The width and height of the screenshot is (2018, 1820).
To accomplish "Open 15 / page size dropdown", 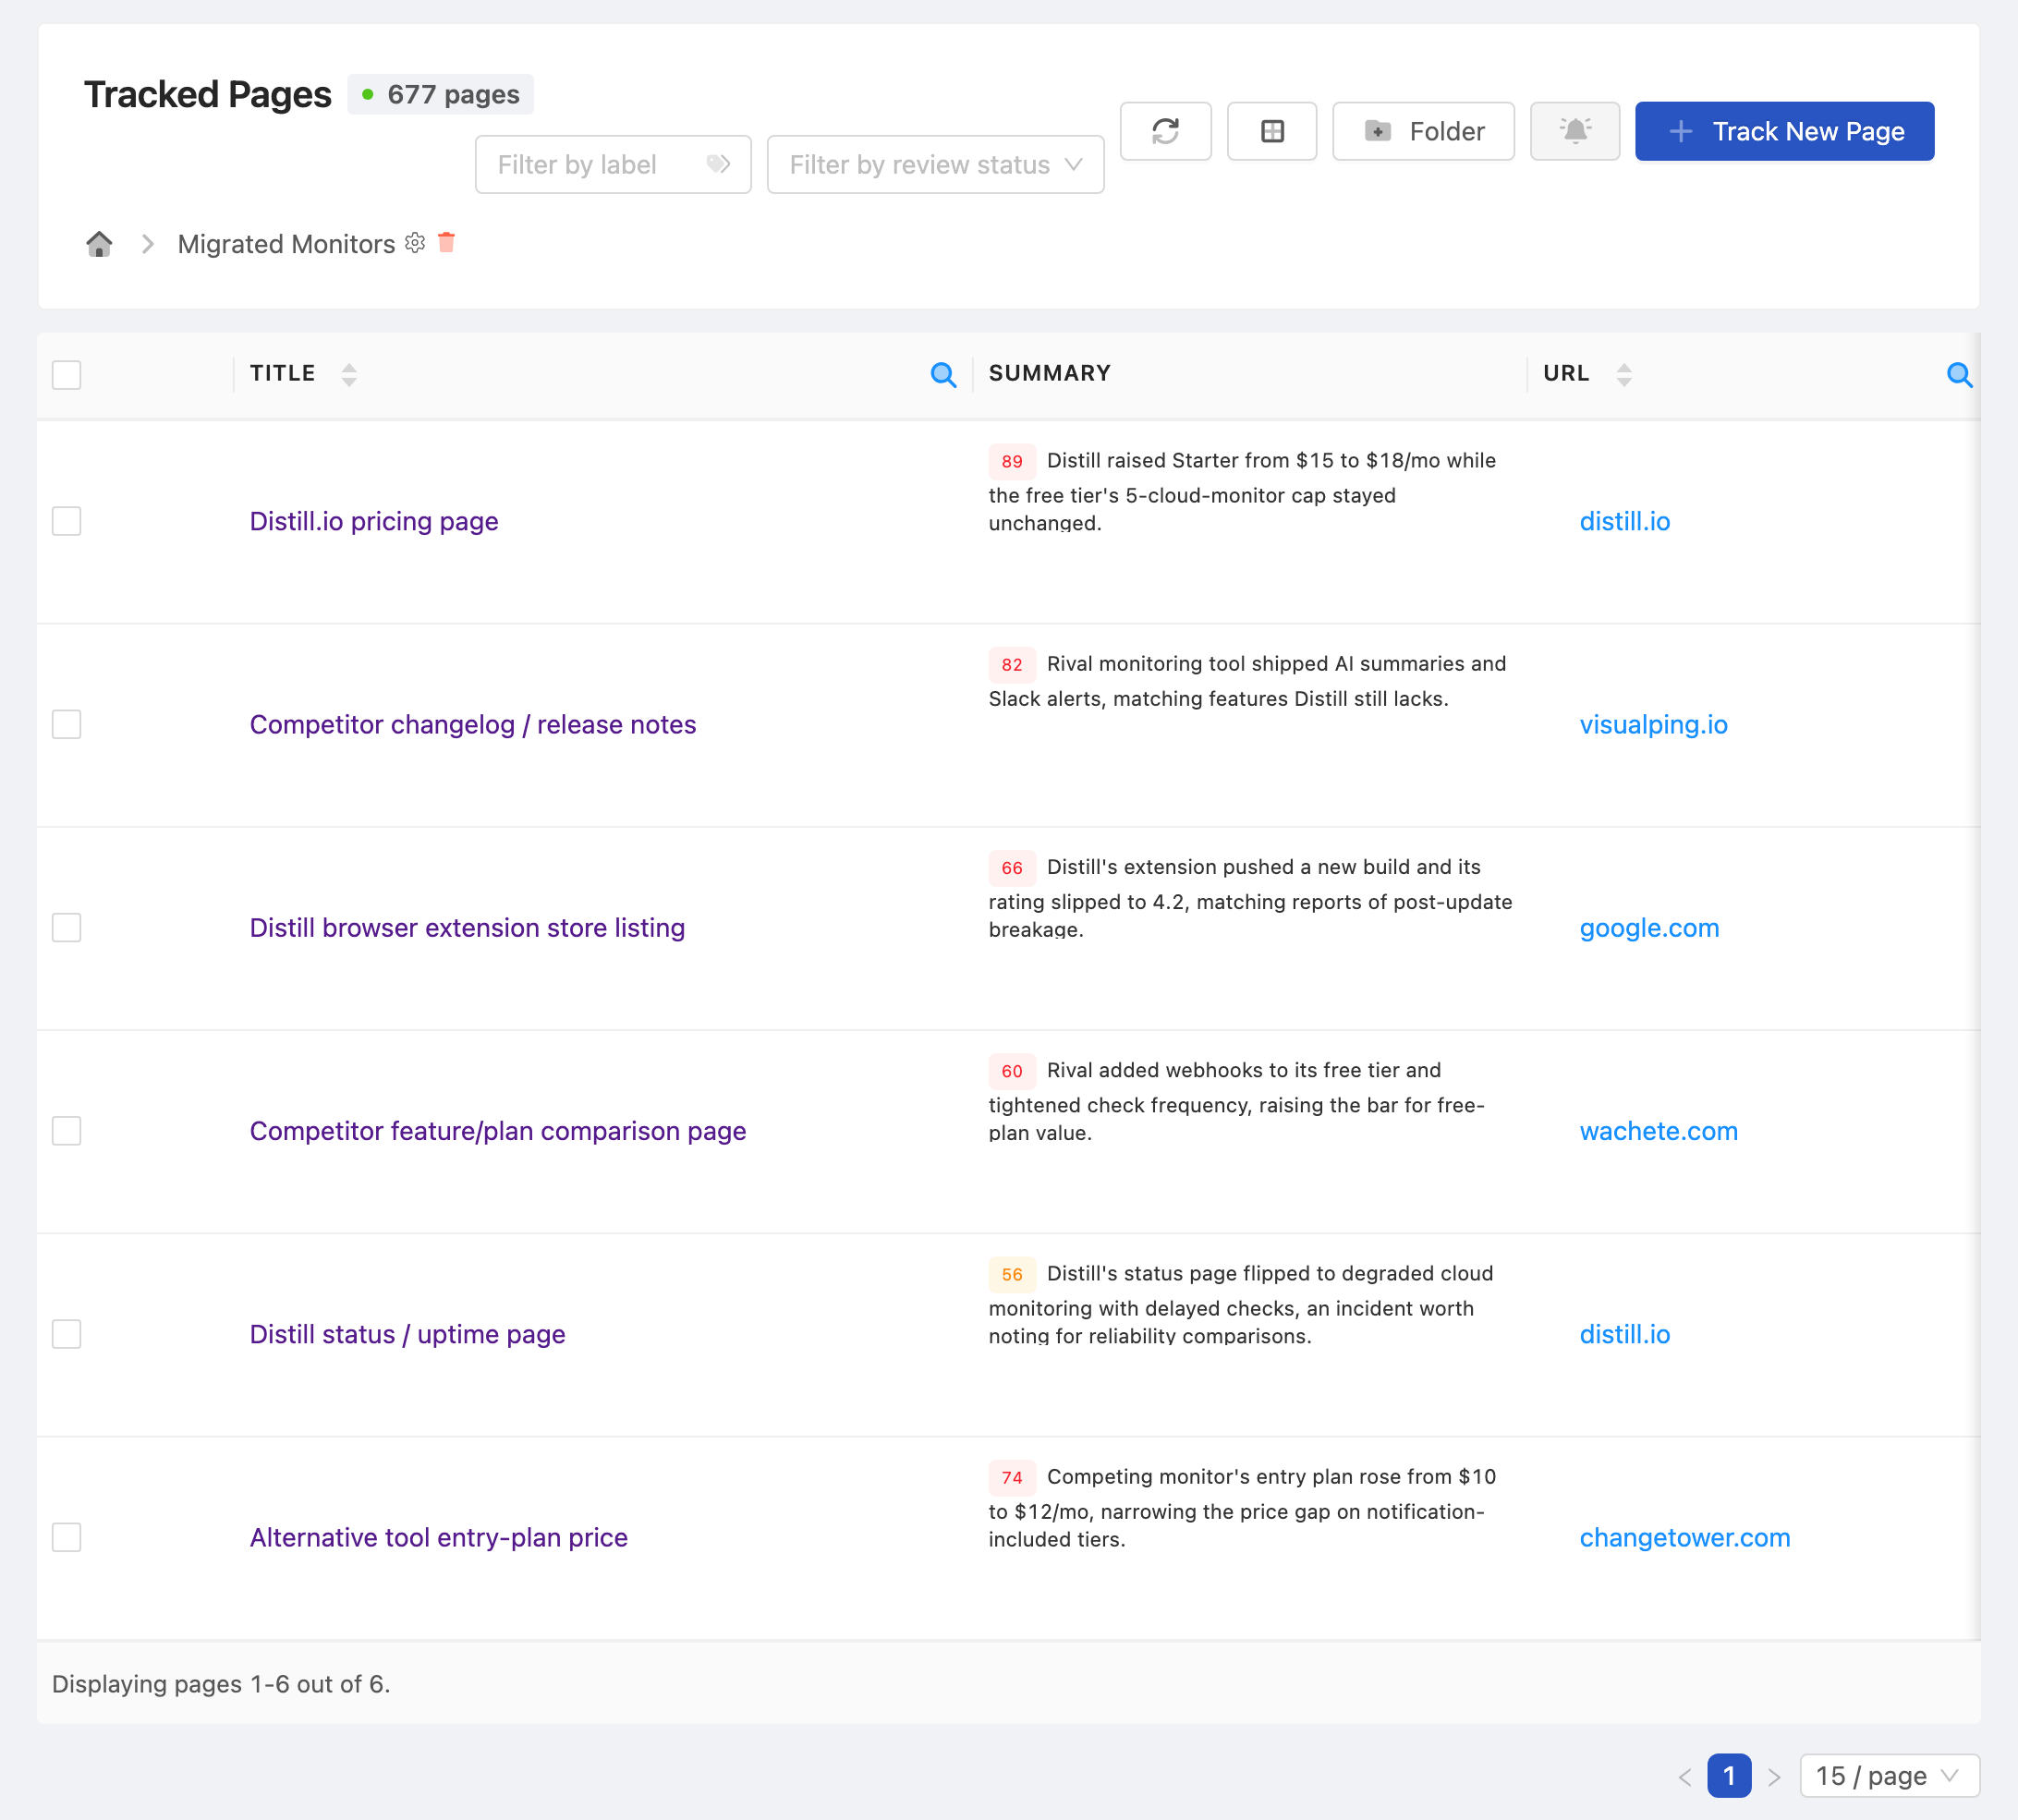I will click(1889, 1776).
